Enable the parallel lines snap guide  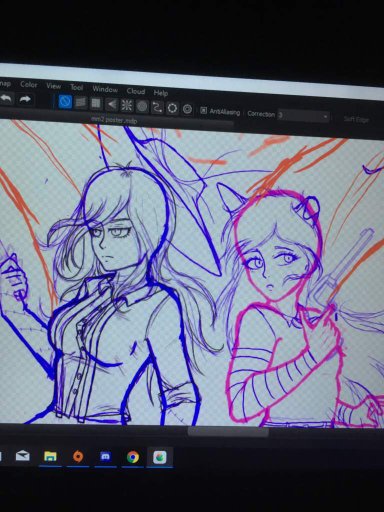pyautogui.click(x=81, y=103)
